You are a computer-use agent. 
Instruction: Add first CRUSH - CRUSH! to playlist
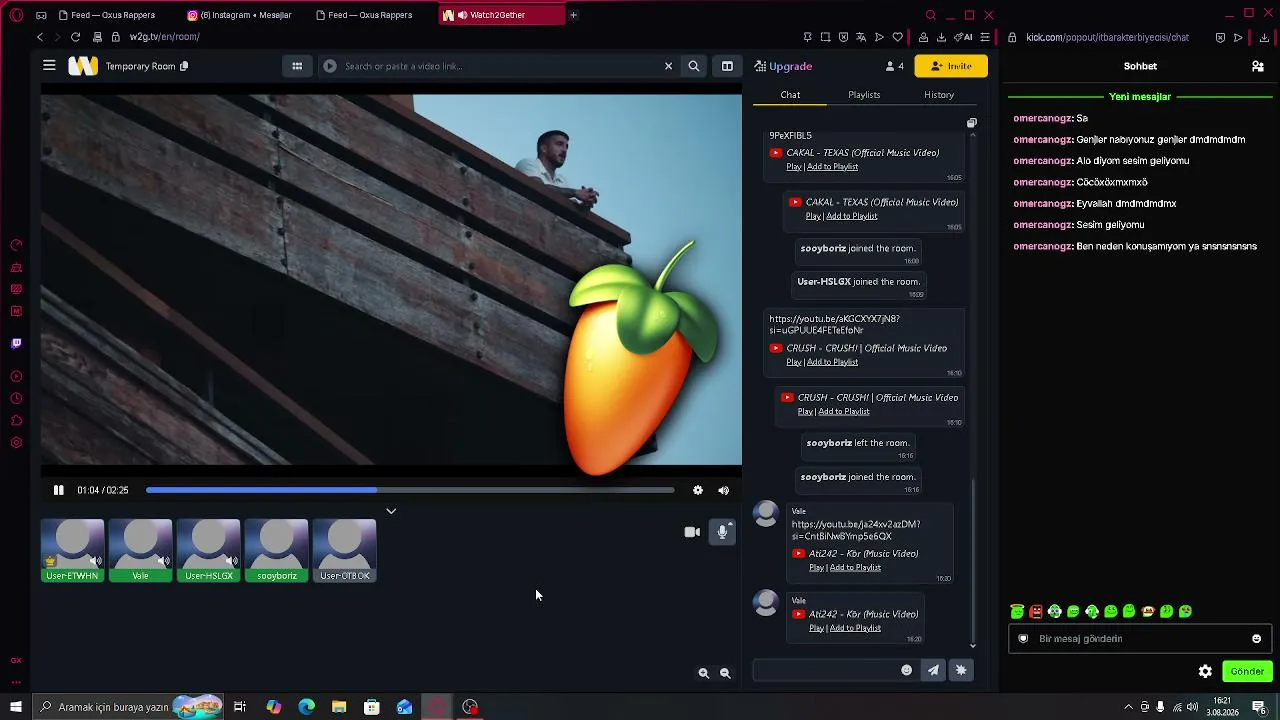(833, 362)
